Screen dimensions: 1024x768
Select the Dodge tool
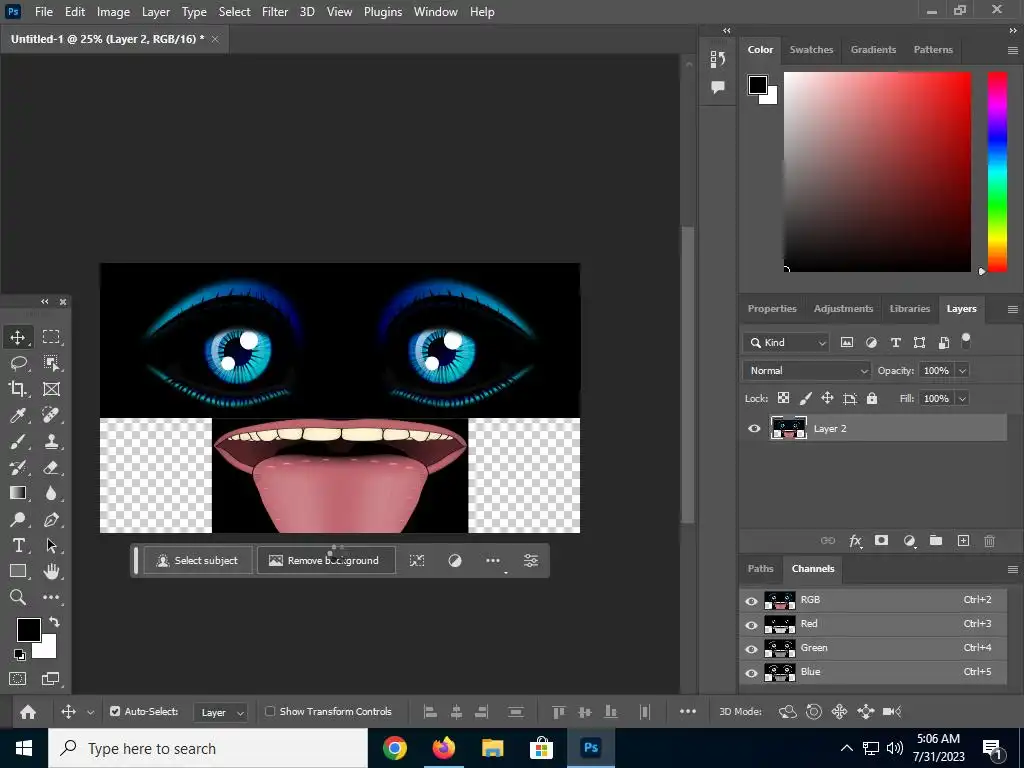click(x=18, y=519)
